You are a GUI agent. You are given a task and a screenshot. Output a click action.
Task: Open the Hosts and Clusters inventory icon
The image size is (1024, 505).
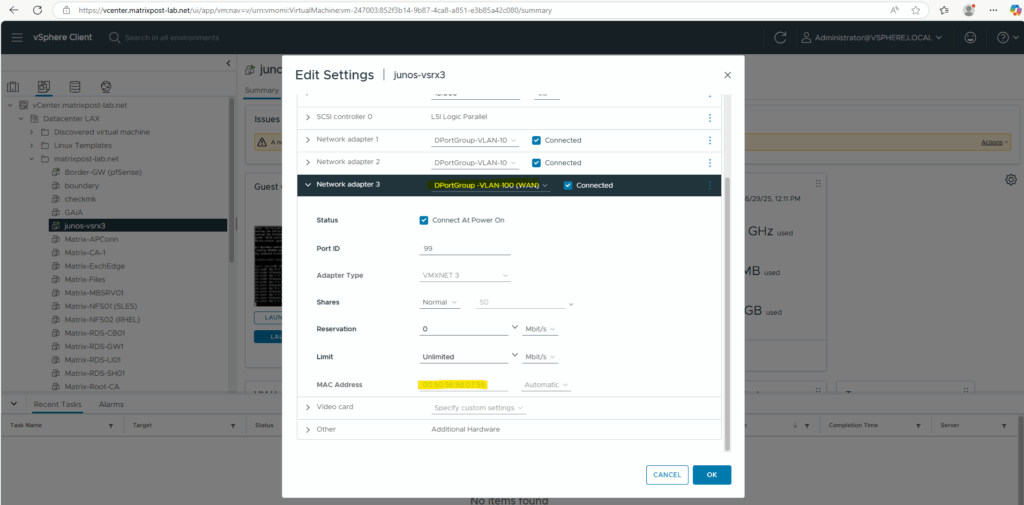coord(13,87)
